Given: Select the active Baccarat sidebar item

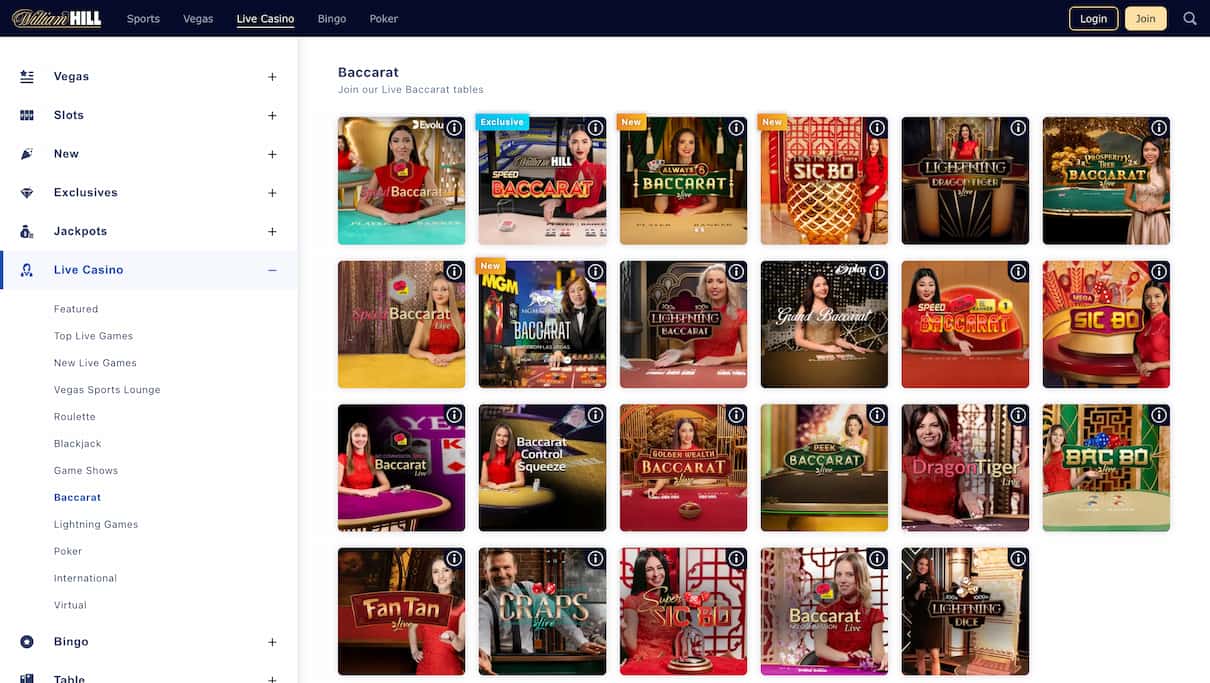Looking at the screenshot, I should tap(77, 497).
